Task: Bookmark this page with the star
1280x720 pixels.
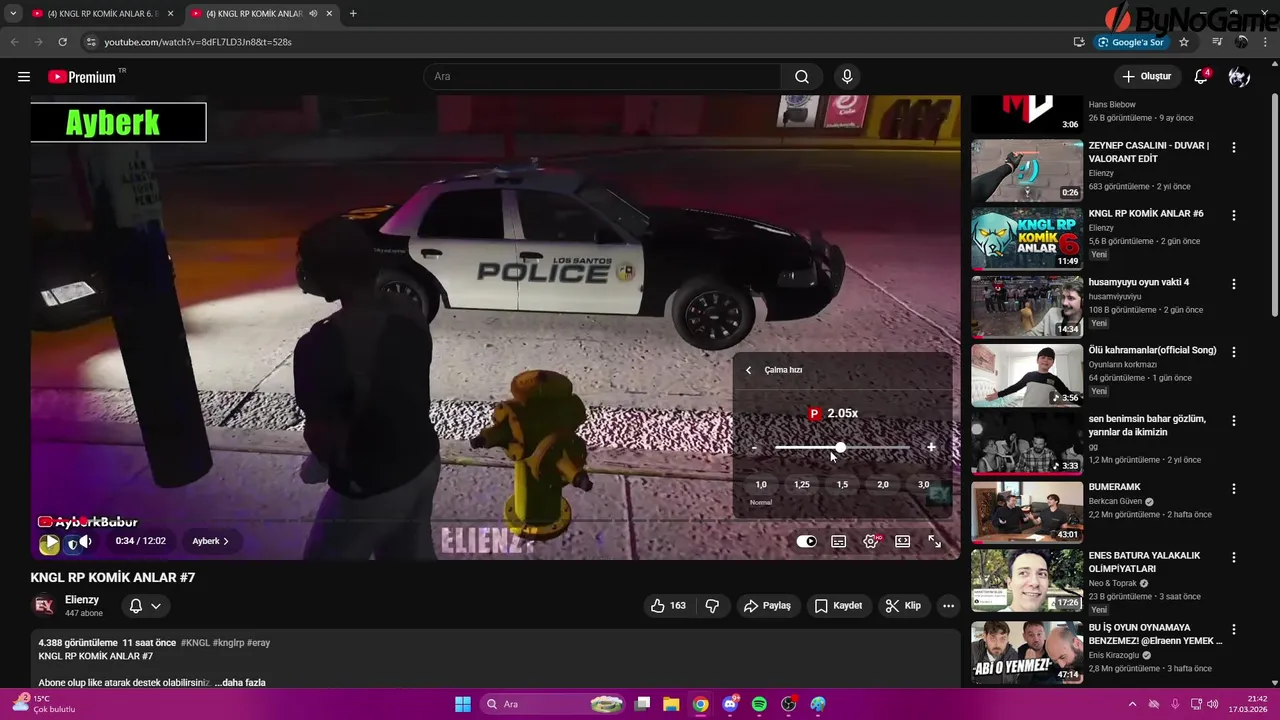Action: [x=1184, y=42]
